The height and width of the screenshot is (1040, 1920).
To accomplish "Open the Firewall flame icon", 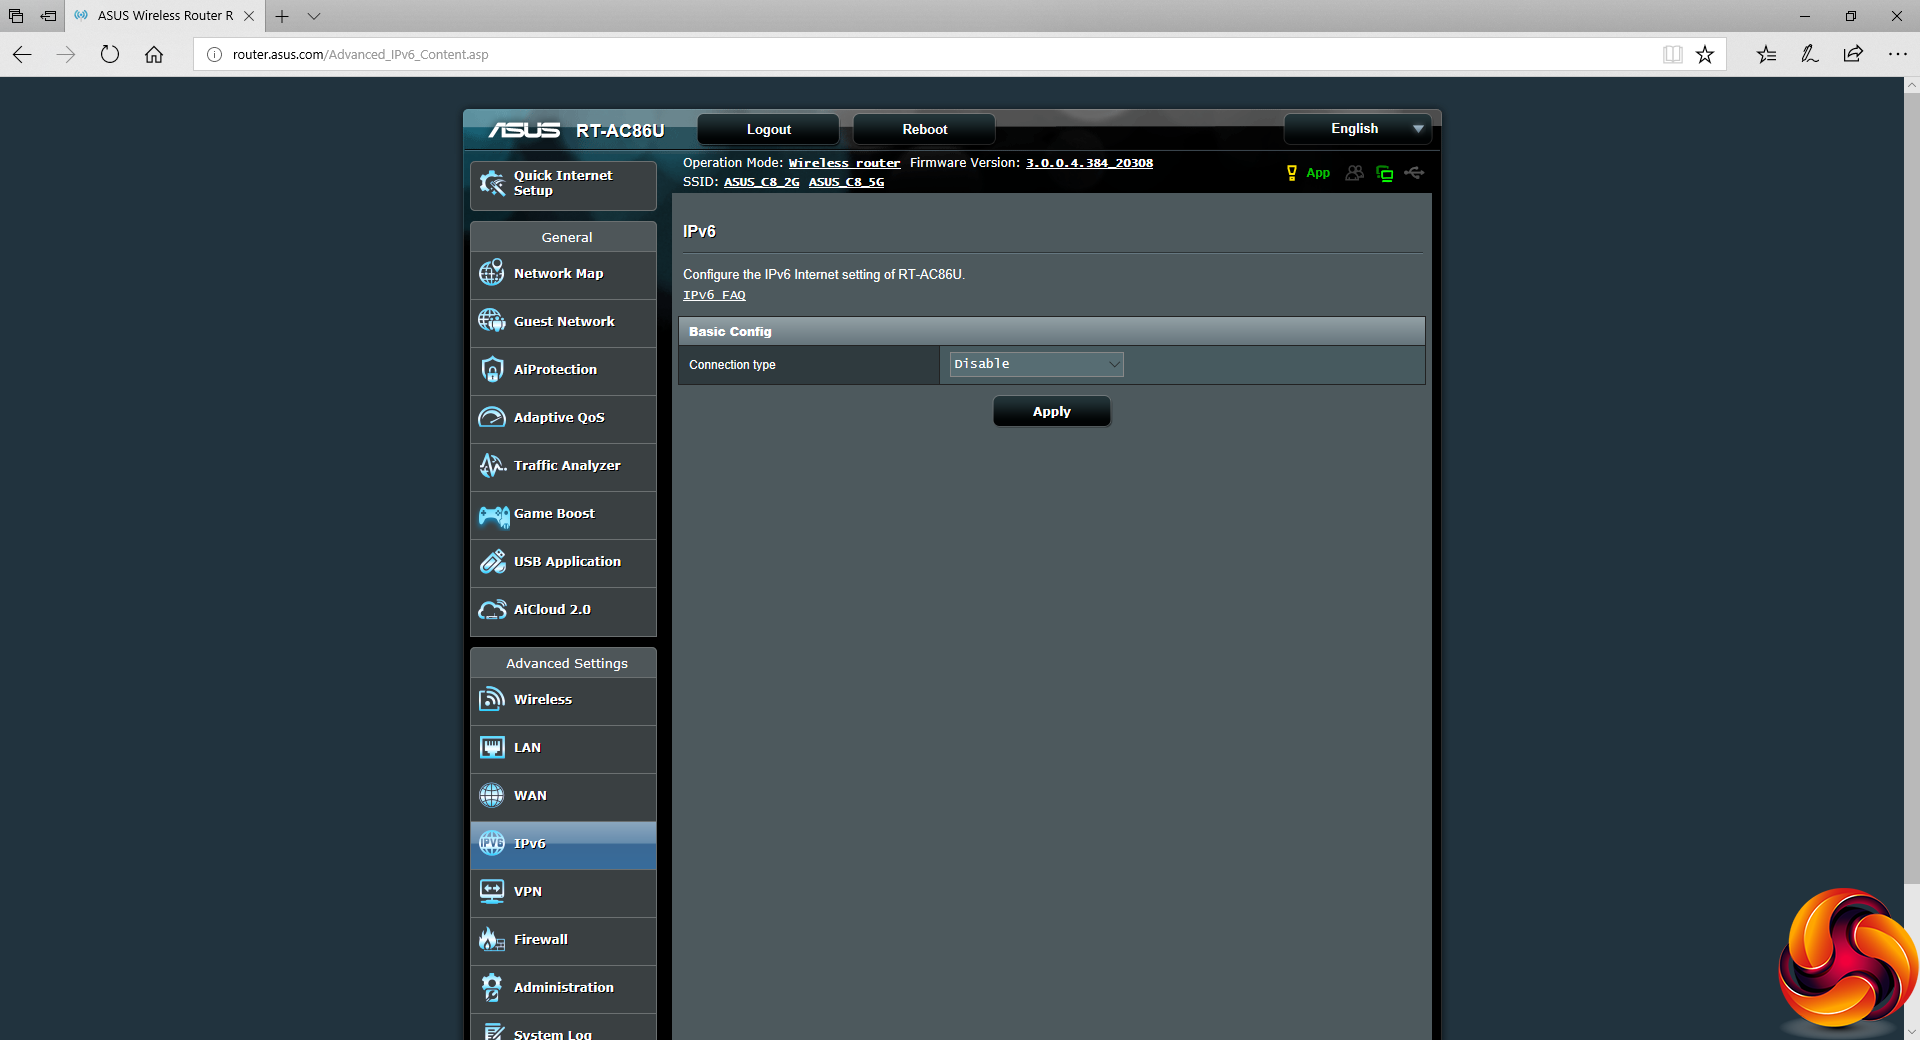I will tap(491, 939).
